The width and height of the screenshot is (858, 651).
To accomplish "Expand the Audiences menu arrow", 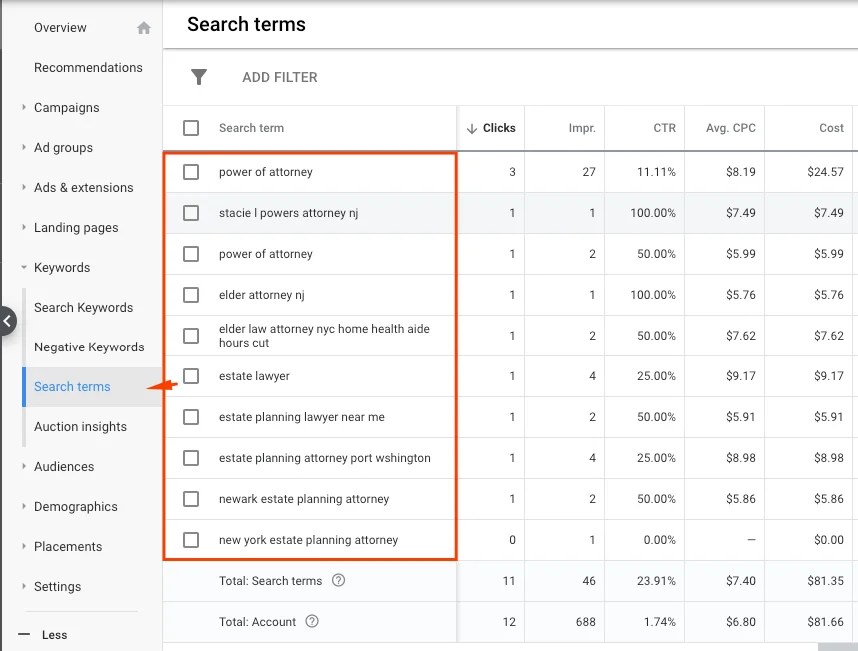I will (24, 466).
